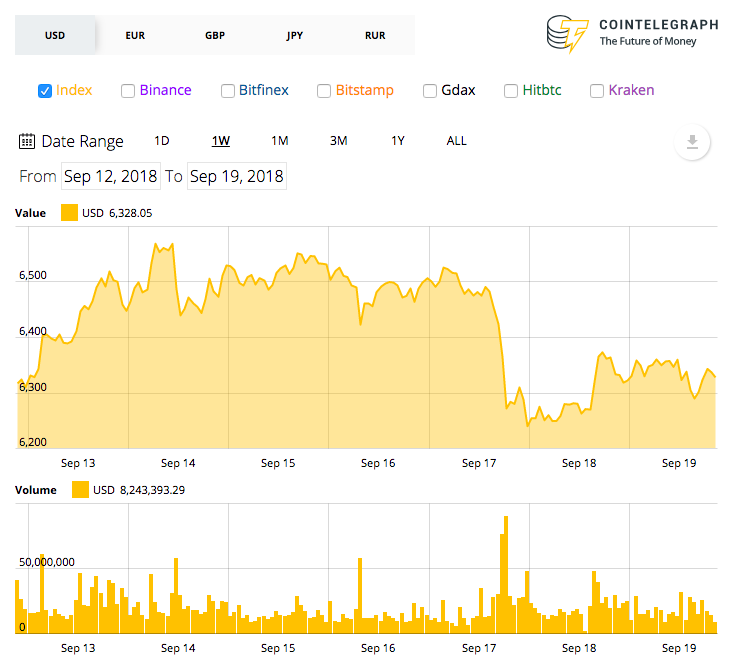The height and width of the screenshot is (670, 732).
Task: Tick the Bitstamp checkbox
Action: 324,91
